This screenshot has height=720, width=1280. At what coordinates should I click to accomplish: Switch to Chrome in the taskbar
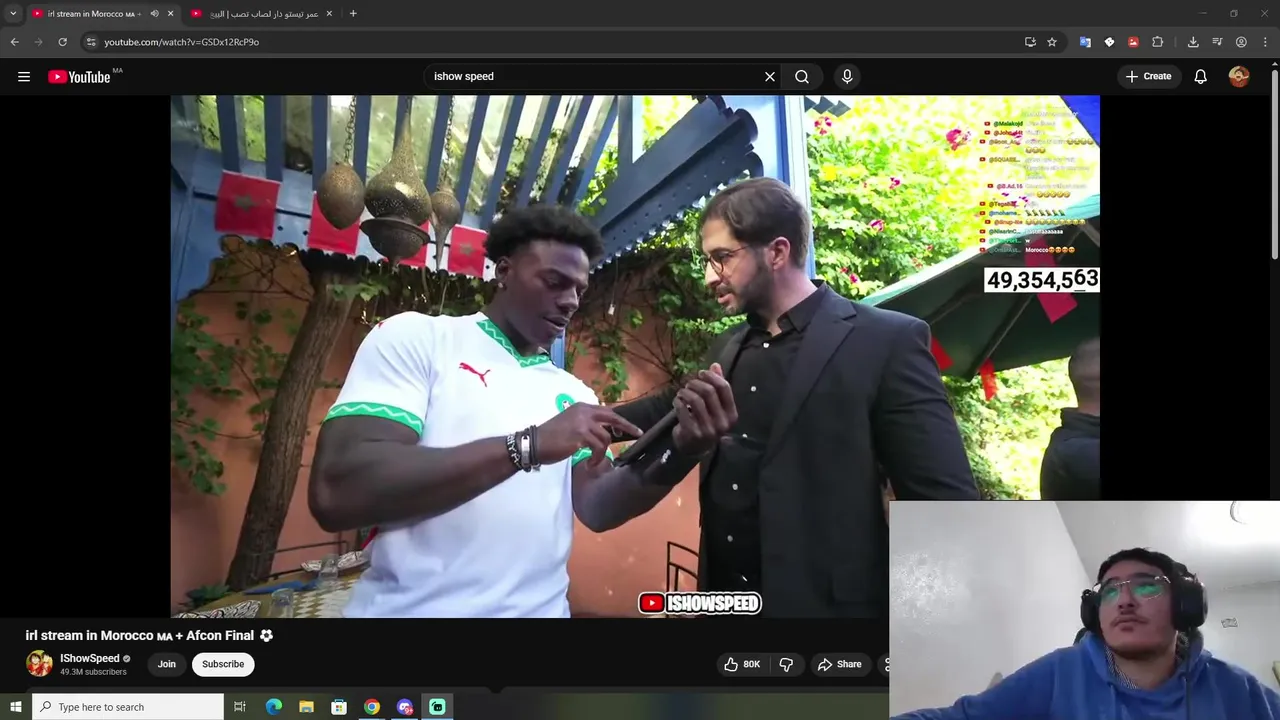(x=372, y=707)
